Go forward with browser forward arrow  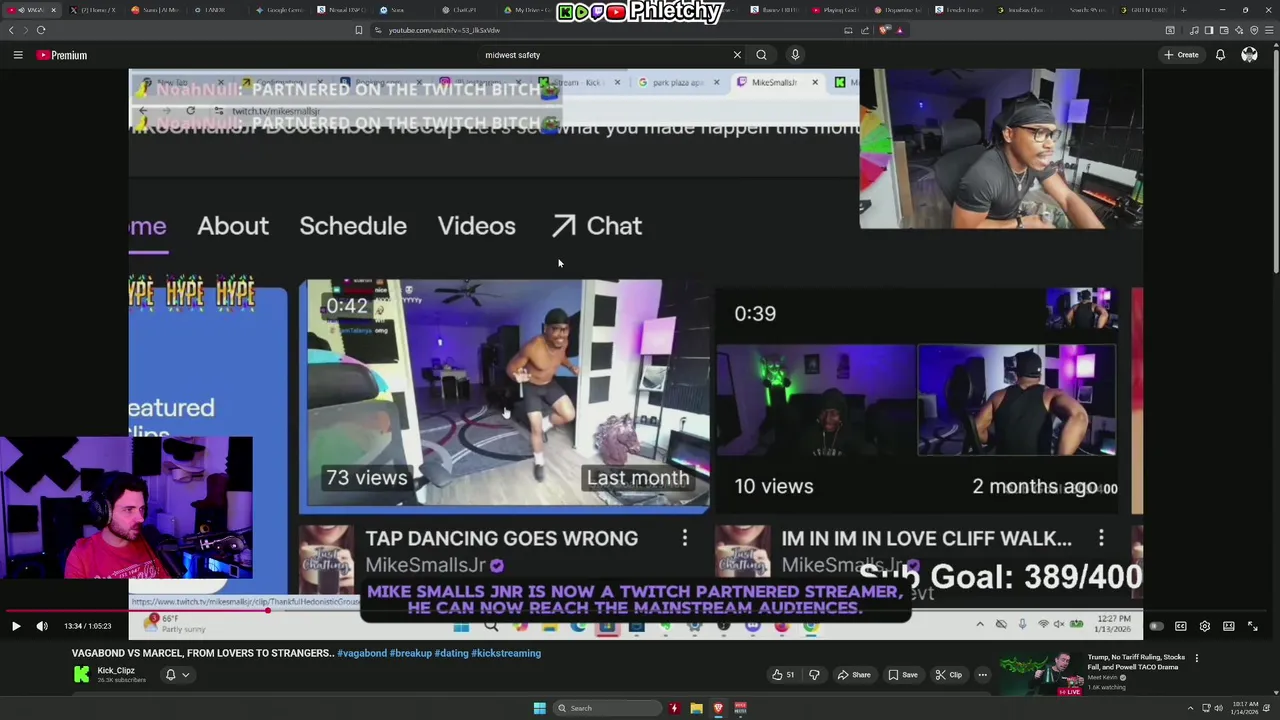pos(25,30)
